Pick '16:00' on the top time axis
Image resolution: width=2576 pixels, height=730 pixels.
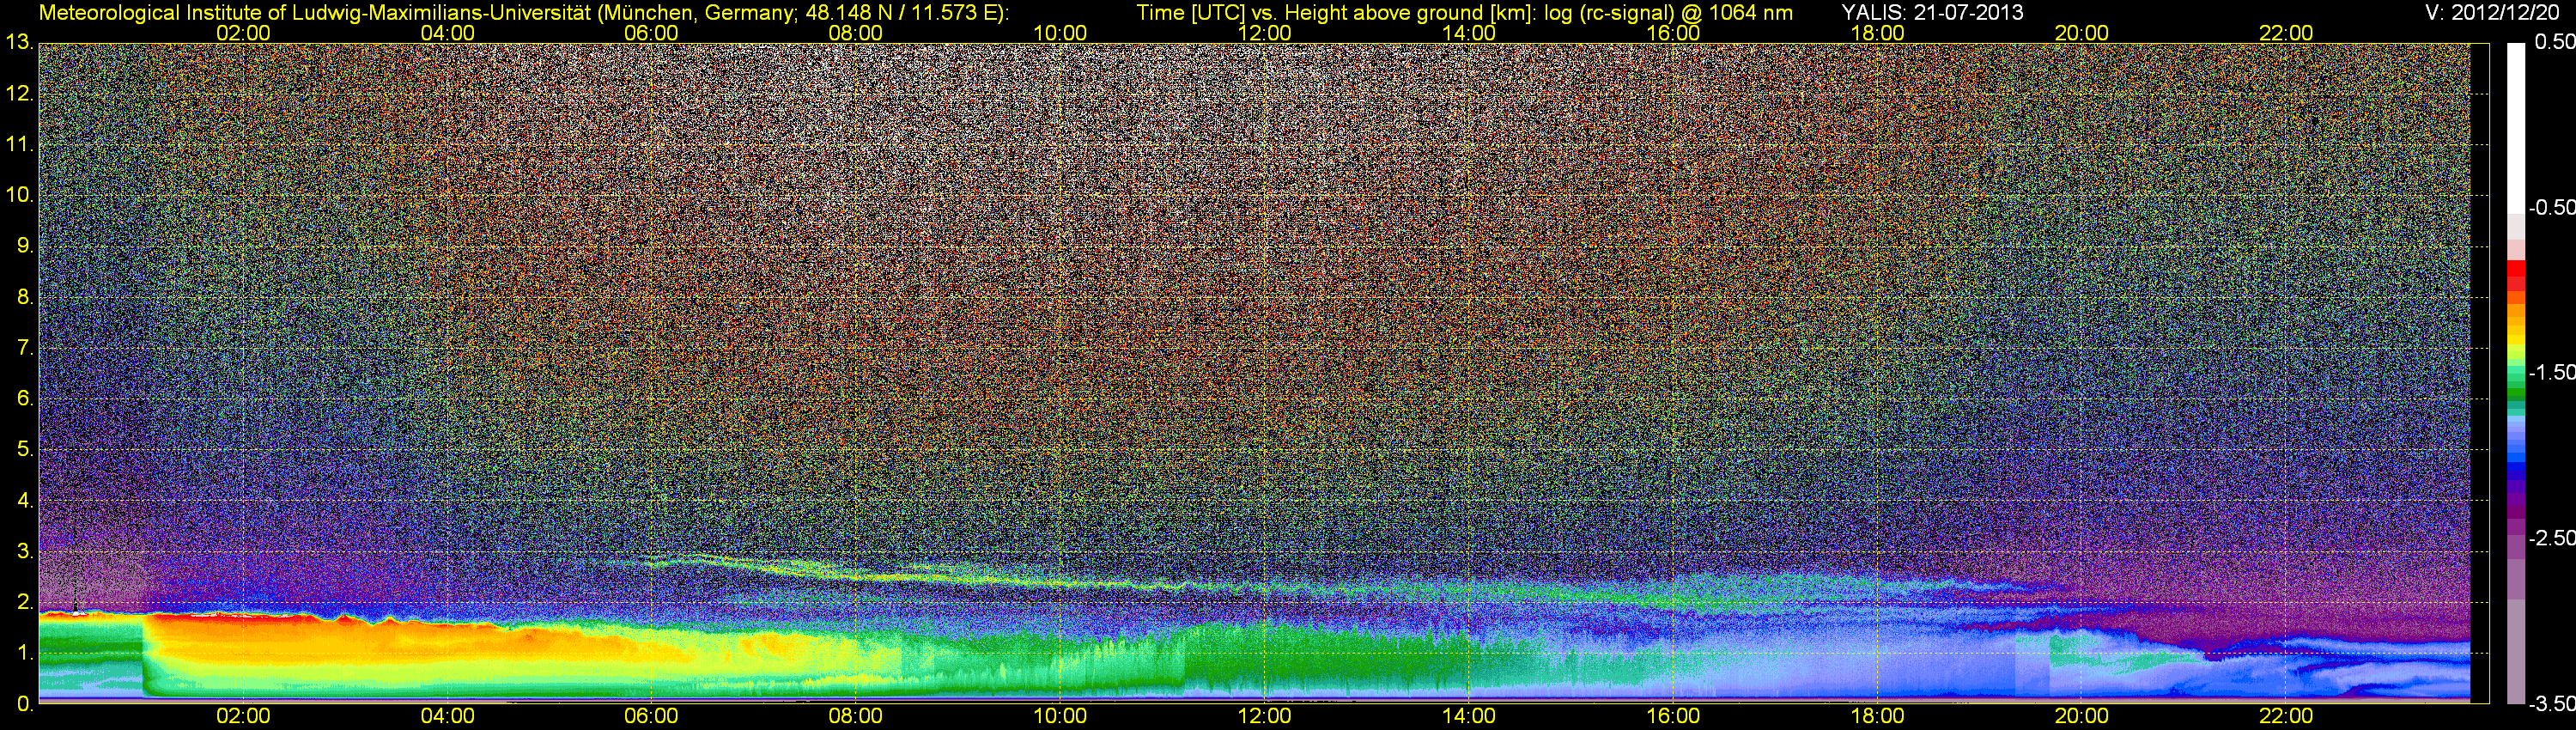[x=1673, y=33]
